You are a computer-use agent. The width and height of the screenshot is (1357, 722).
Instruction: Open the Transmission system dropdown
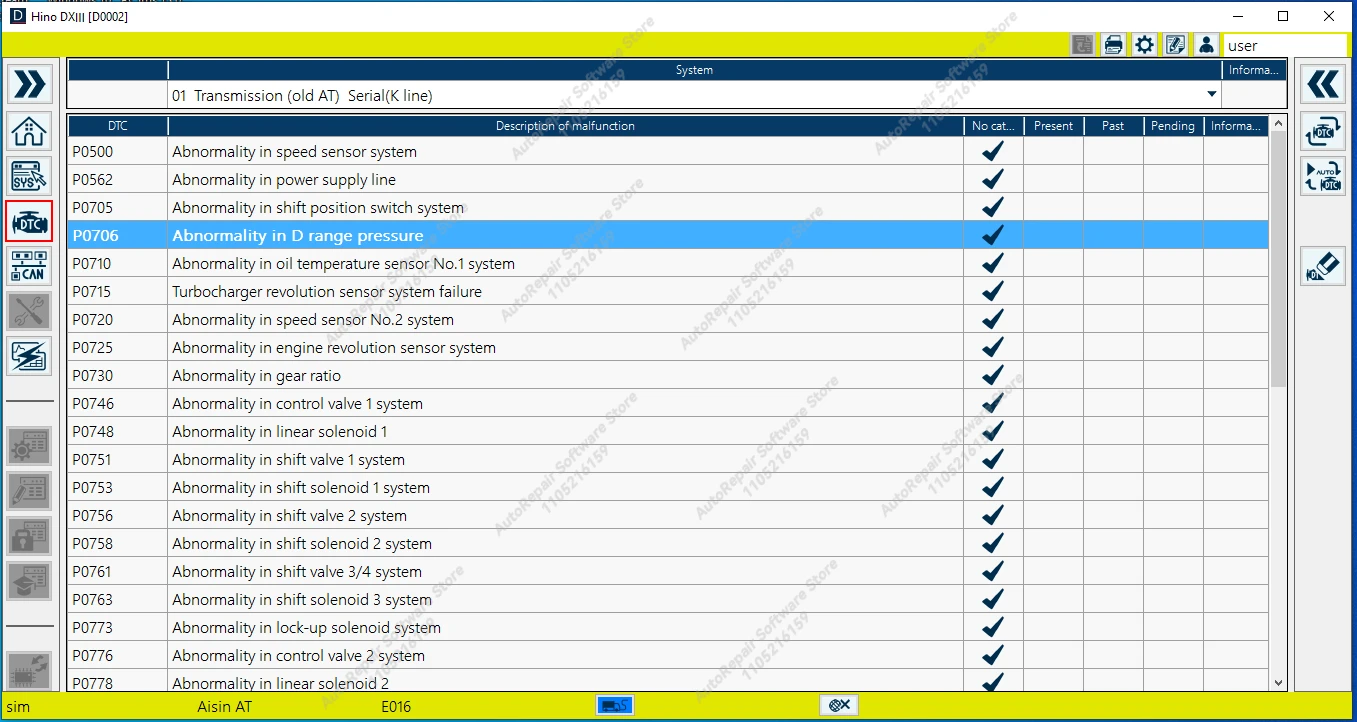(x=1211, y=94)
